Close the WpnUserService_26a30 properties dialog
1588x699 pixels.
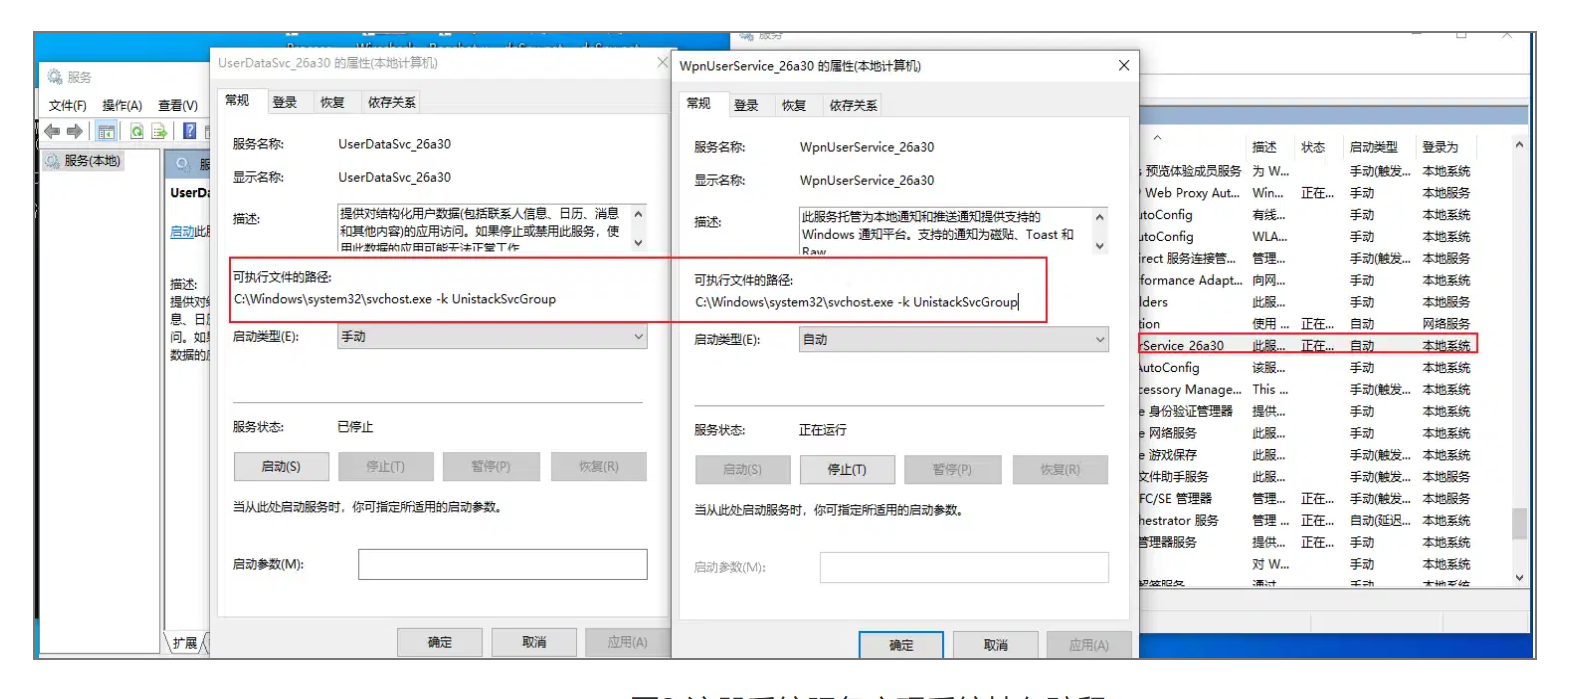coord(1123,66)
